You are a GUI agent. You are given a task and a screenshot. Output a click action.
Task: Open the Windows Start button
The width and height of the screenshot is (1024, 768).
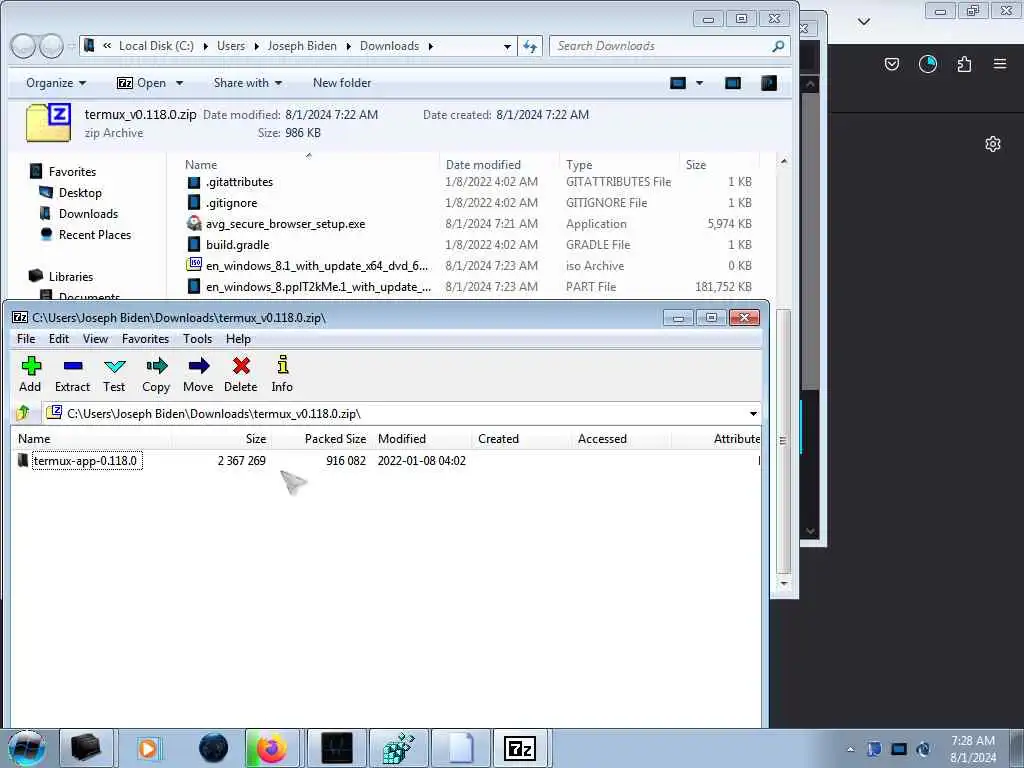pos(27,748)
